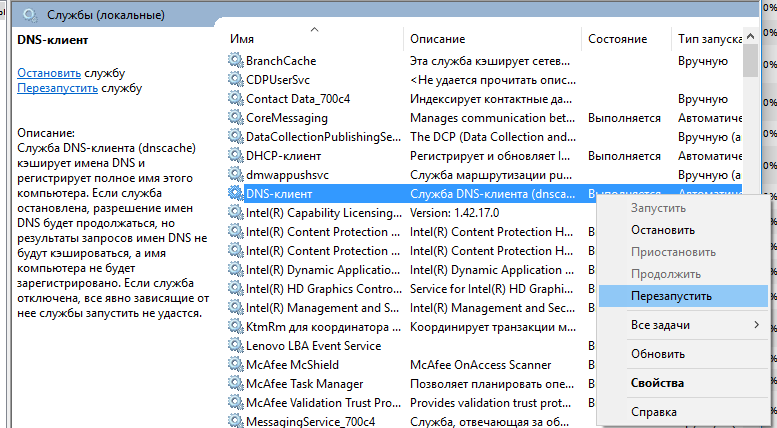Click the Intel(R) Dynamic Applicatio... gear icon
This screenshot has height=428, width=777.
(235, 269)
